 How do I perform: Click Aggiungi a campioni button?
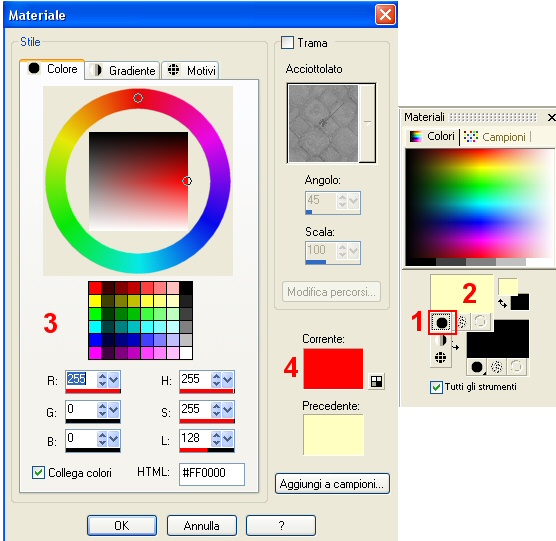(332, 484)
